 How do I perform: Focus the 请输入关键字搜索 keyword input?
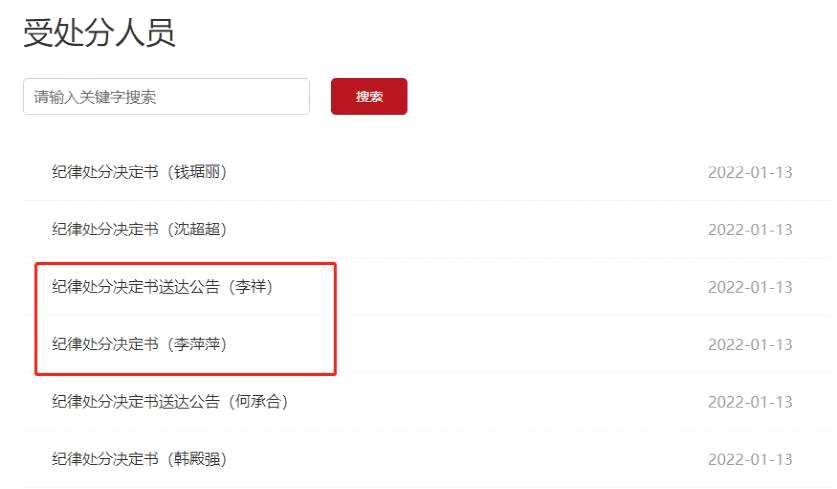click(x=166, y=96)
